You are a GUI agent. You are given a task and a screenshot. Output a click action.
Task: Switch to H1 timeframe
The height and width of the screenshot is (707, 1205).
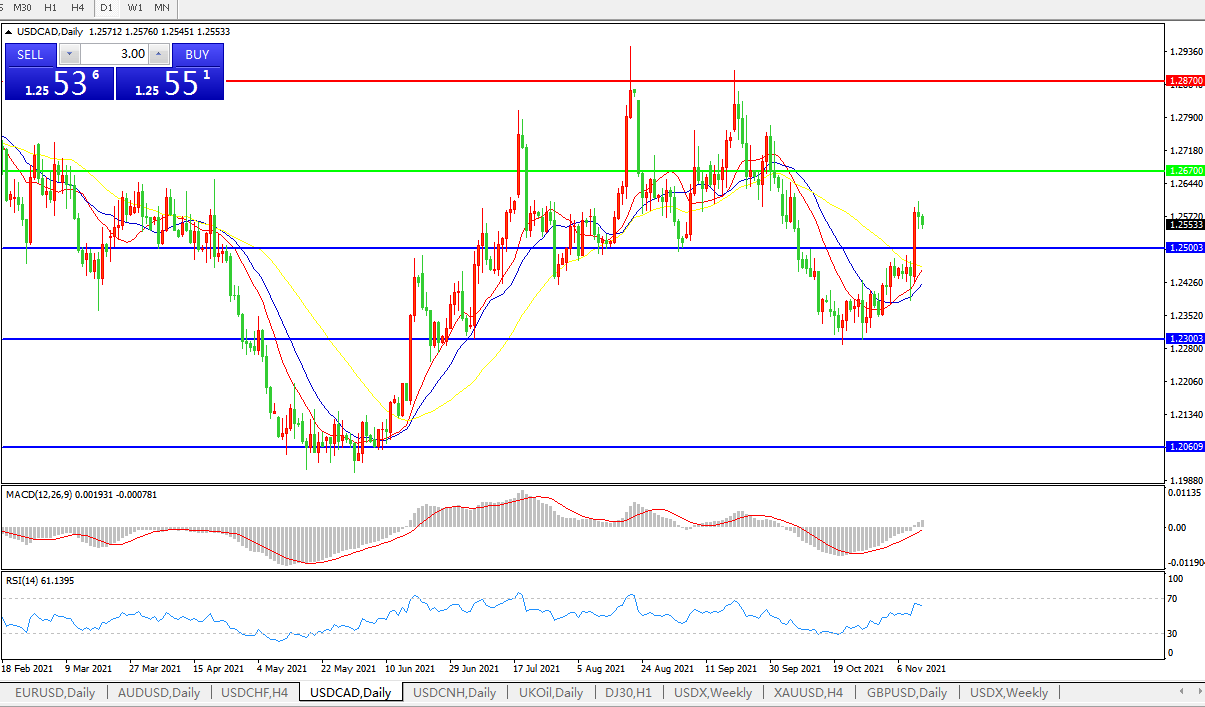coord(50,7)
